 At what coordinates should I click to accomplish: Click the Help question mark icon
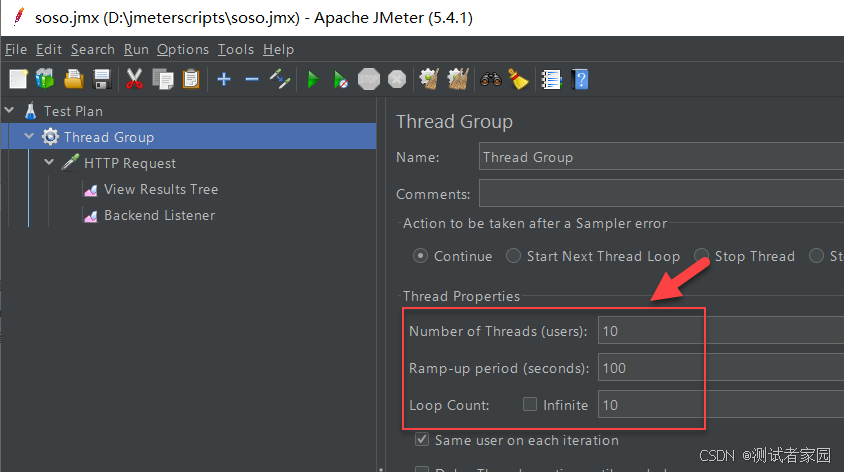click(x=580, y=79)
